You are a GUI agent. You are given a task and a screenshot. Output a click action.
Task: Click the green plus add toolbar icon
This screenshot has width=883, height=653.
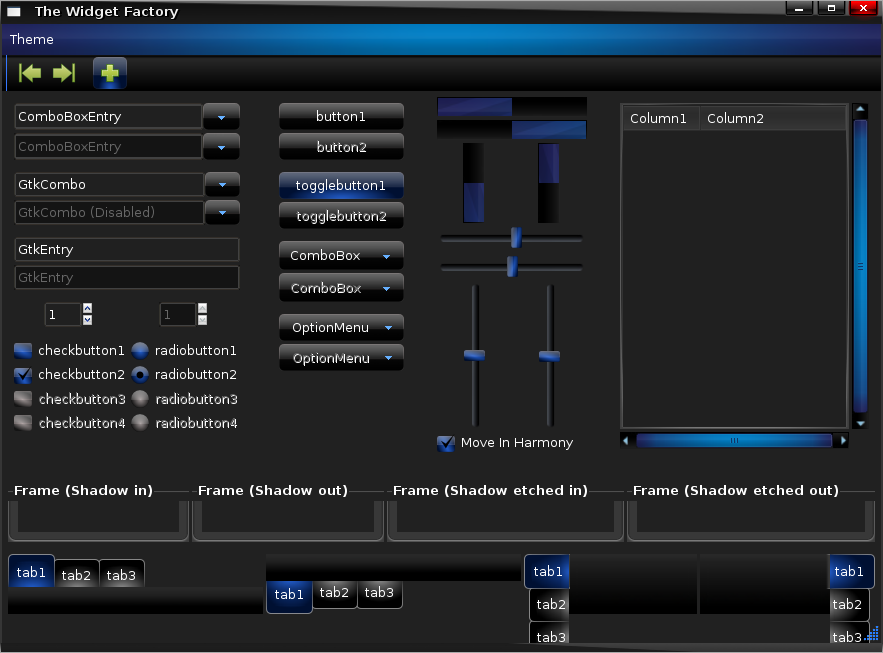tap(110, 73)
